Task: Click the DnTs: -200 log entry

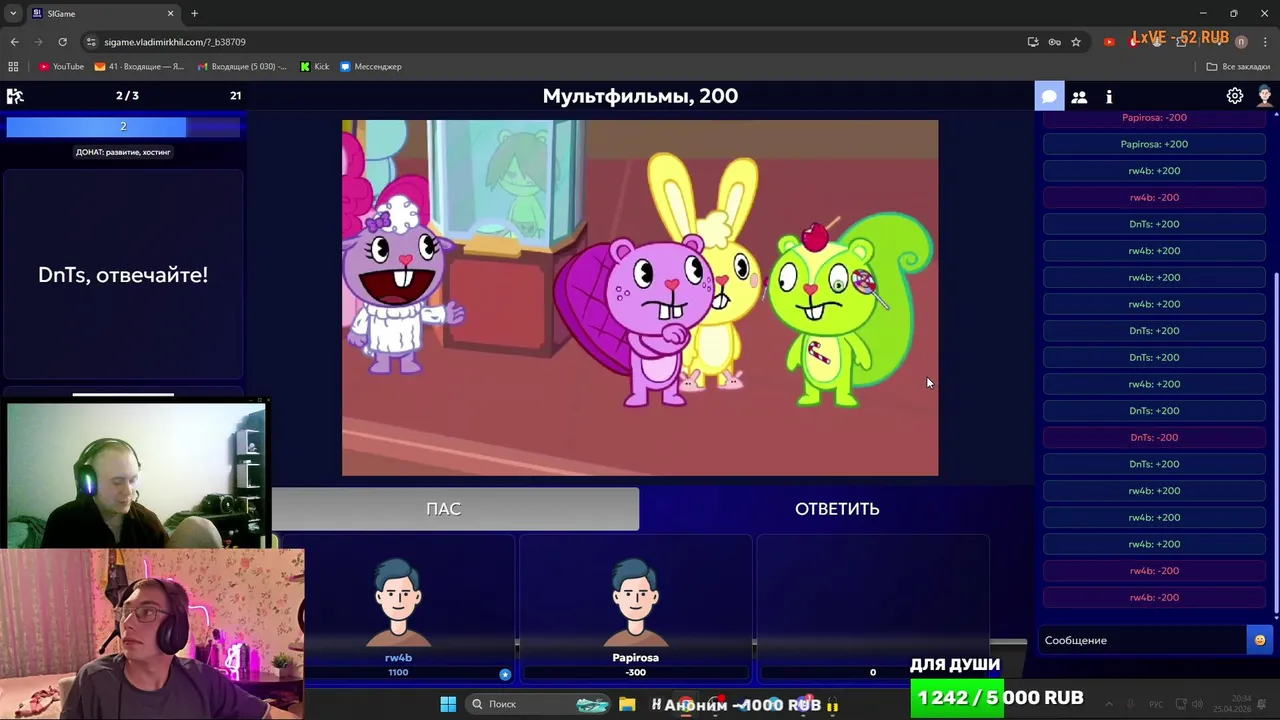Action: pyautogui.click(x=1154, y=437)
